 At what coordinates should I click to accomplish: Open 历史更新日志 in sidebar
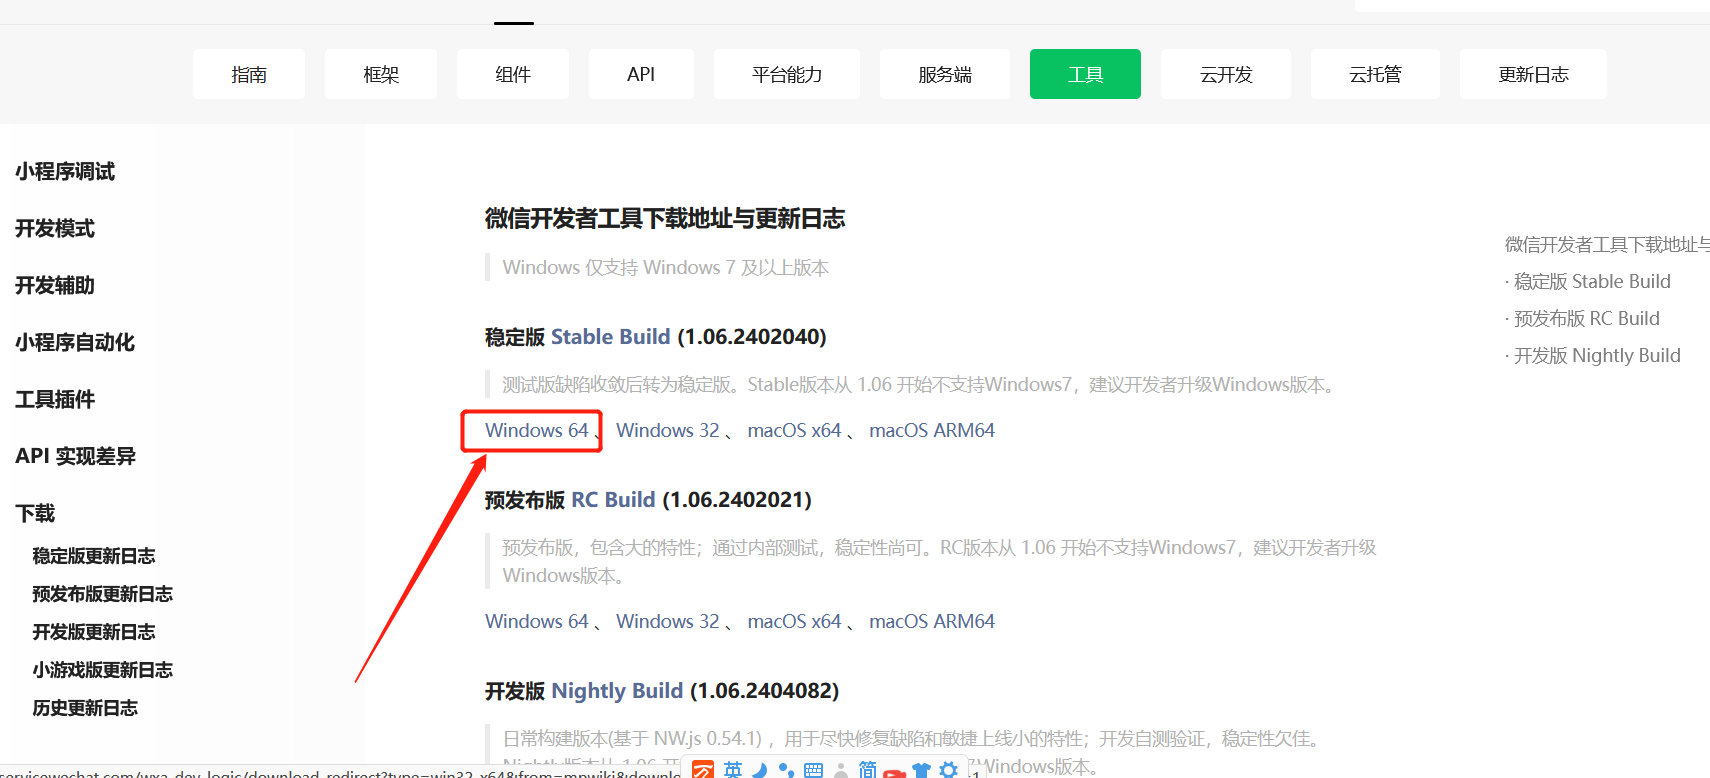click(85, 708)
